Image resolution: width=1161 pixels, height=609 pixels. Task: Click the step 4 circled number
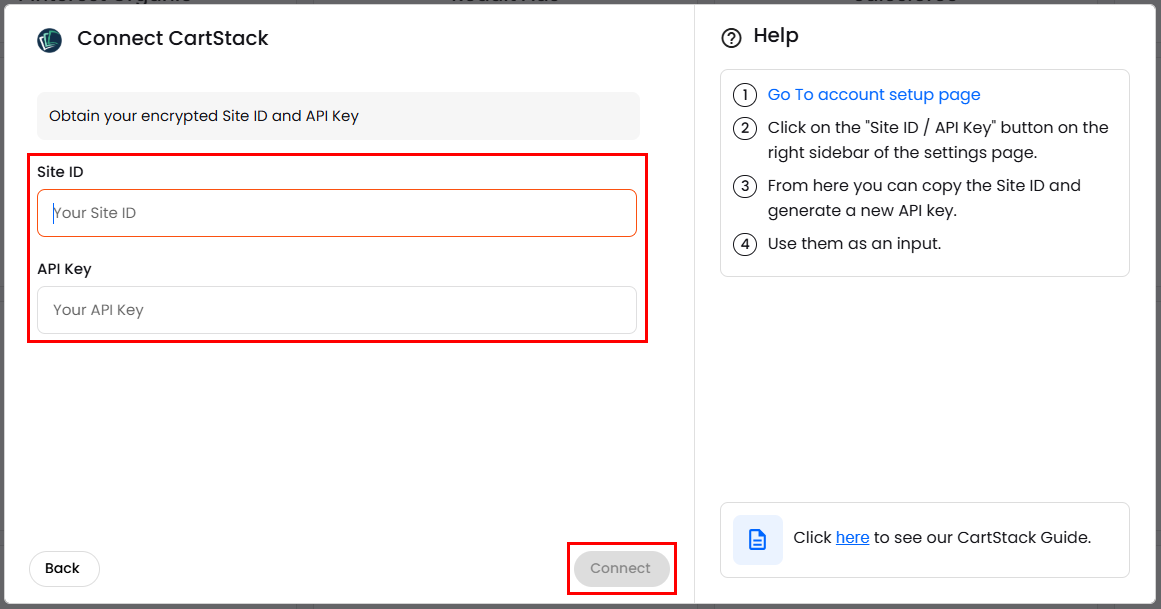pyautogui.click(x=744, y=244)
